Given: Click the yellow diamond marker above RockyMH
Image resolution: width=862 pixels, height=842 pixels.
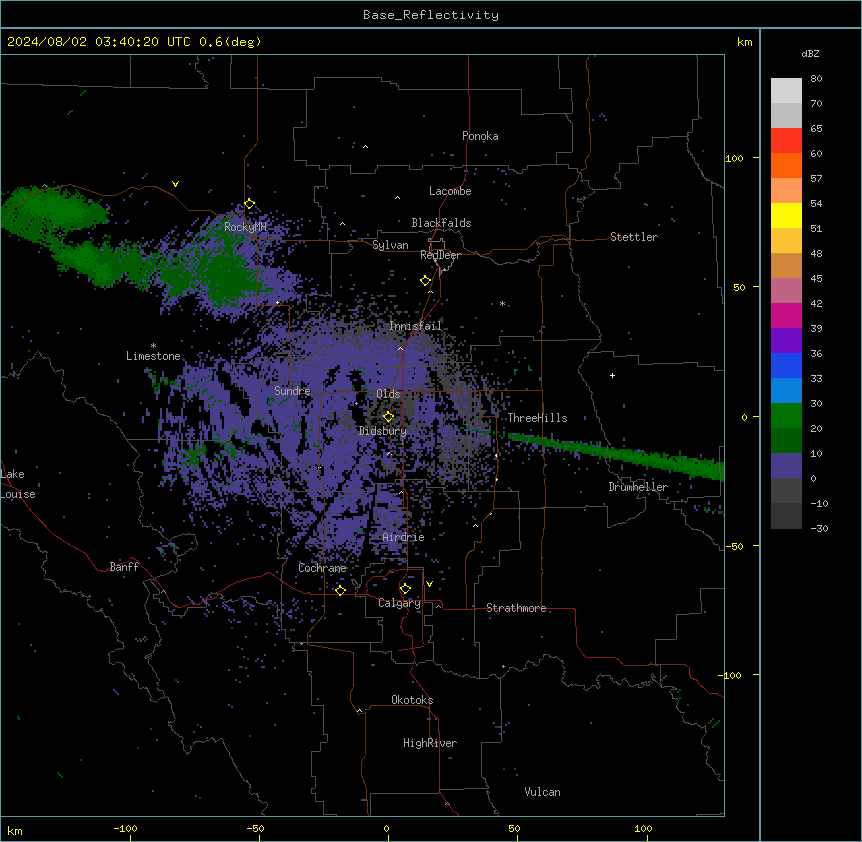Looking at the screenshot, I should click(x=250, y=204).
